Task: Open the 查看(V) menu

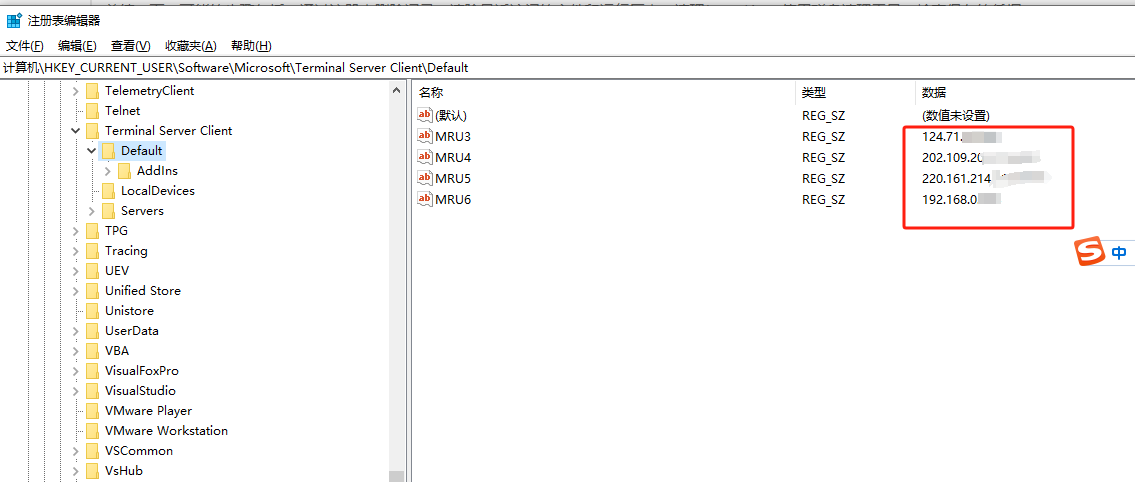Action: (130, 46)
